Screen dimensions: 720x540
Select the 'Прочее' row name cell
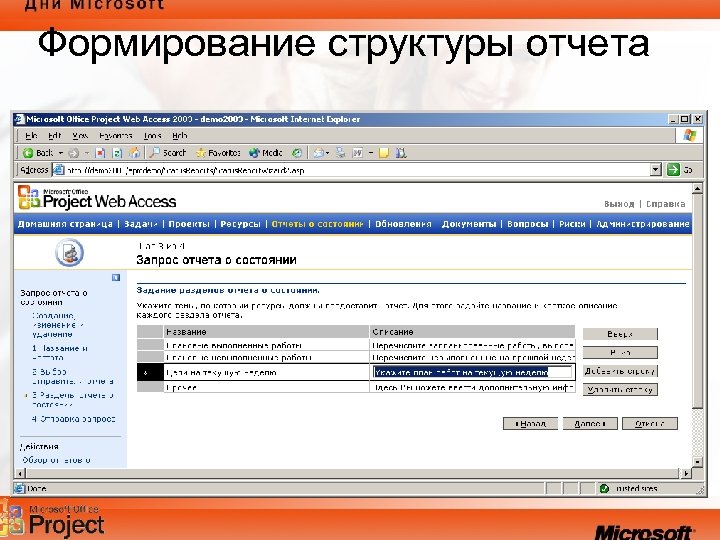point(266,388)
